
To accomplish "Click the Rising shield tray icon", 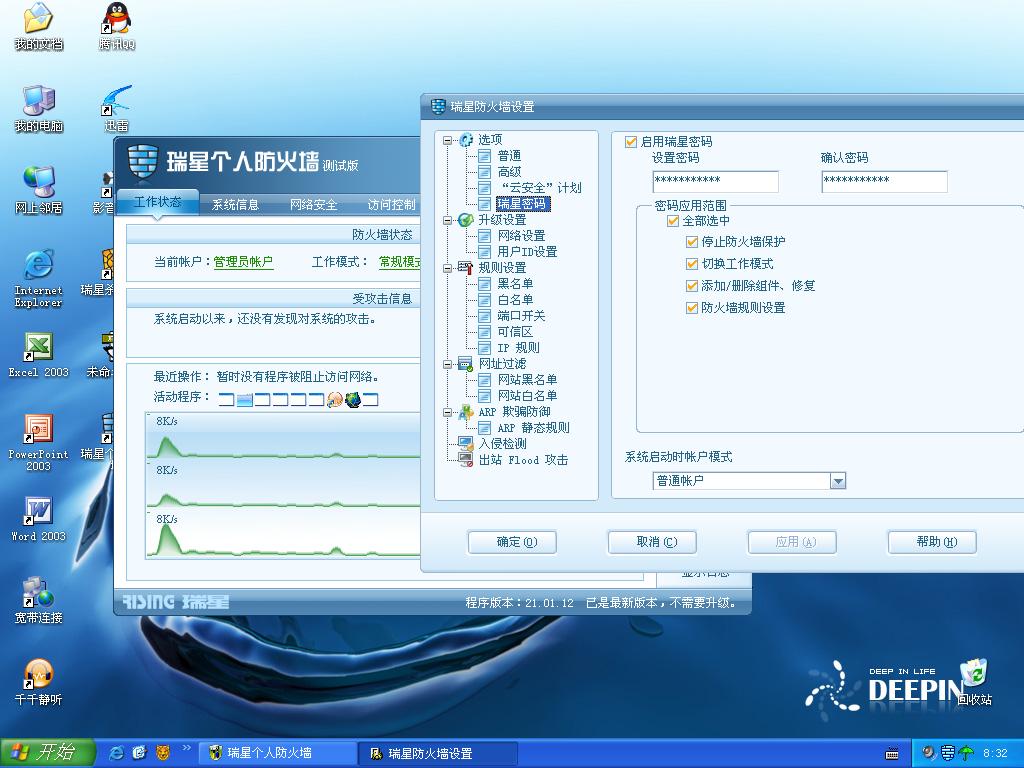I will tap(948, 753).
